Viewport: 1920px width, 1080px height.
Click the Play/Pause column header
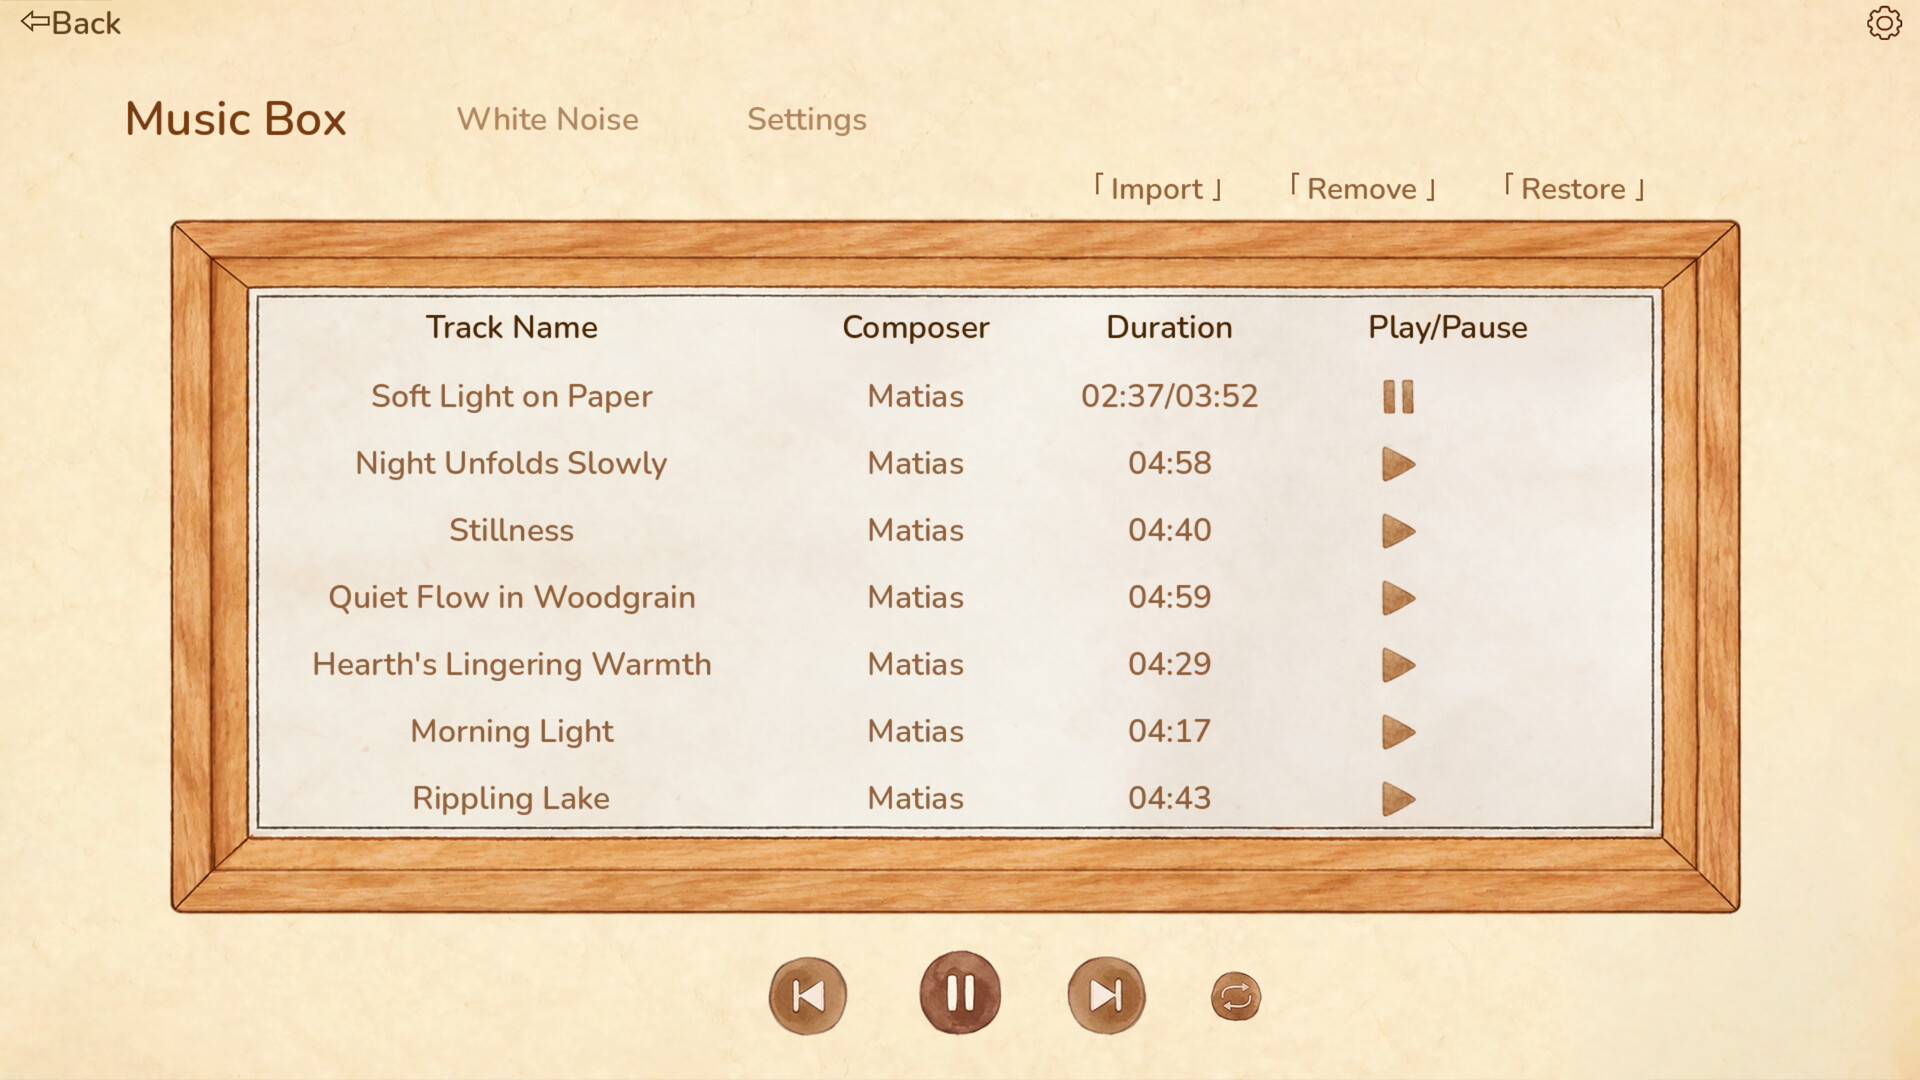click(1447, 327)
